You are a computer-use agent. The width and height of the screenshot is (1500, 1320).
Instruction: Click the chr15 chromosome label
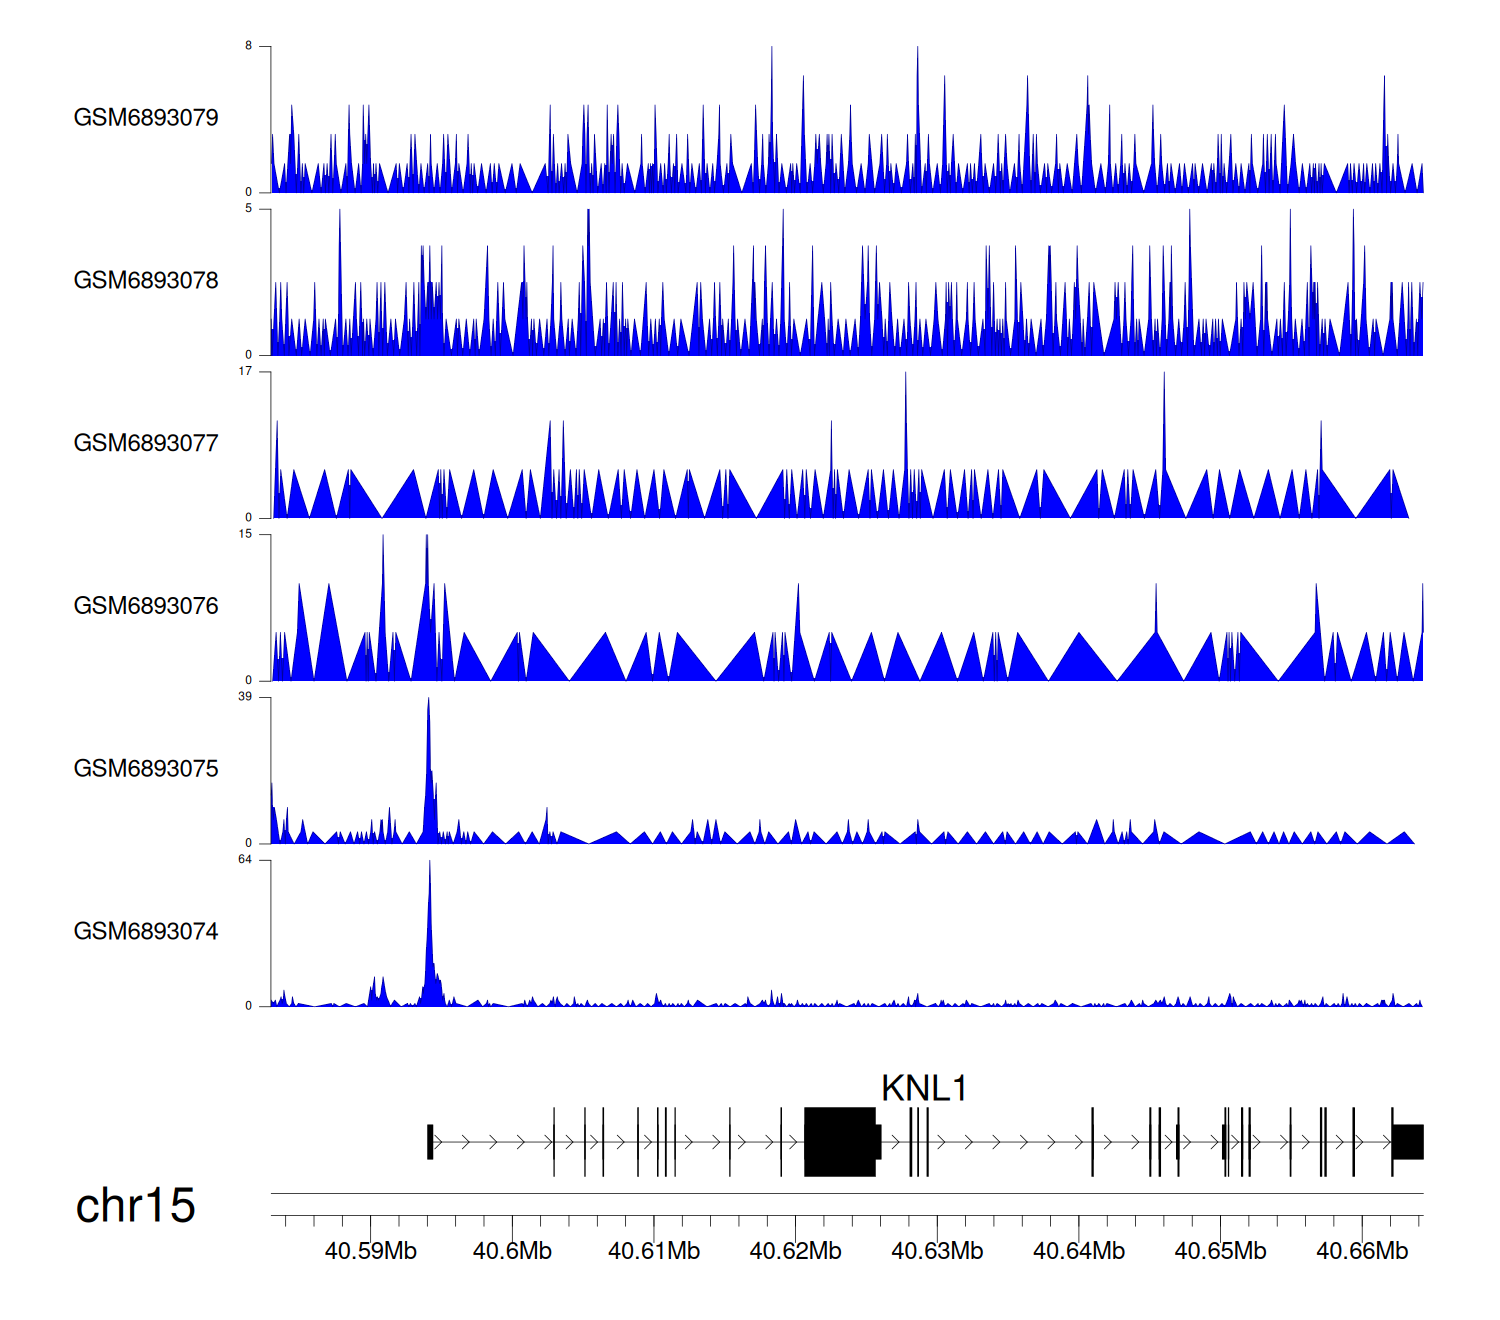tap(135, 1206)
